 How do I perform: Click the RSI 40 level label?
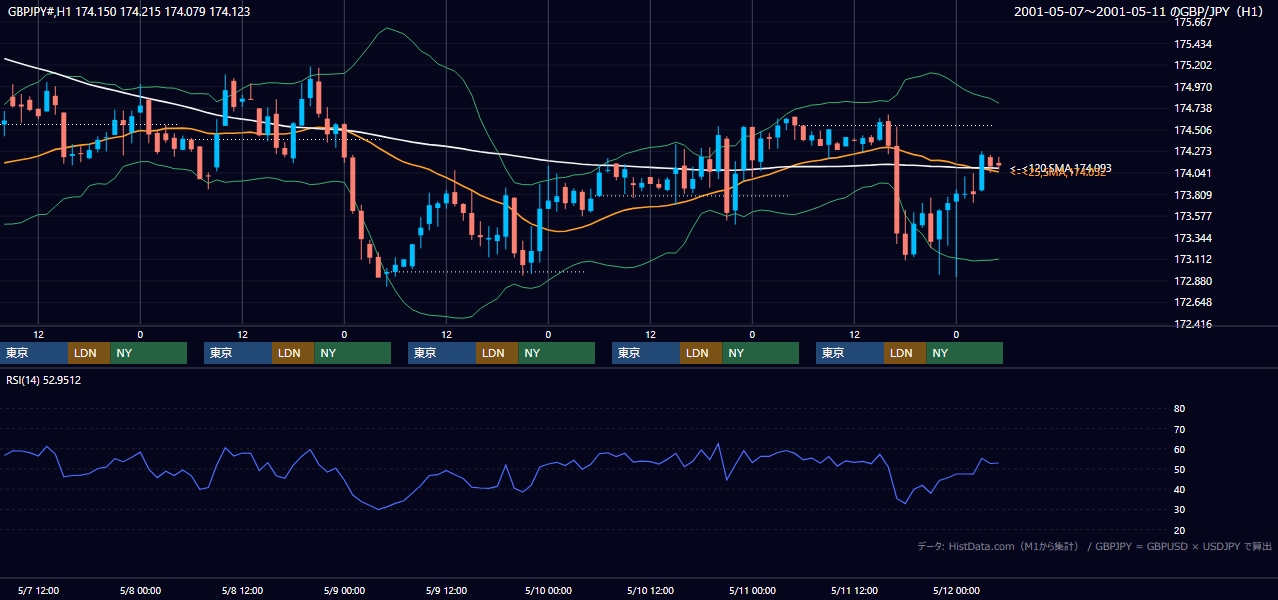(x=1179, y=489)
